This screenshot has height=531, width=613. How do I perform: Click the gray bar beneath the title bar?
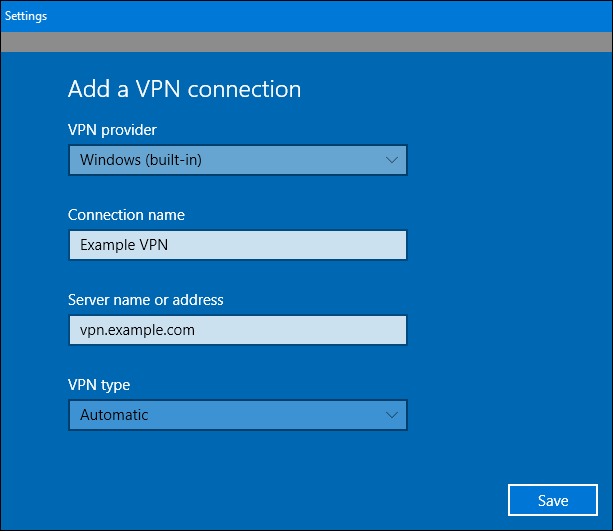click(x=306, y=42)
